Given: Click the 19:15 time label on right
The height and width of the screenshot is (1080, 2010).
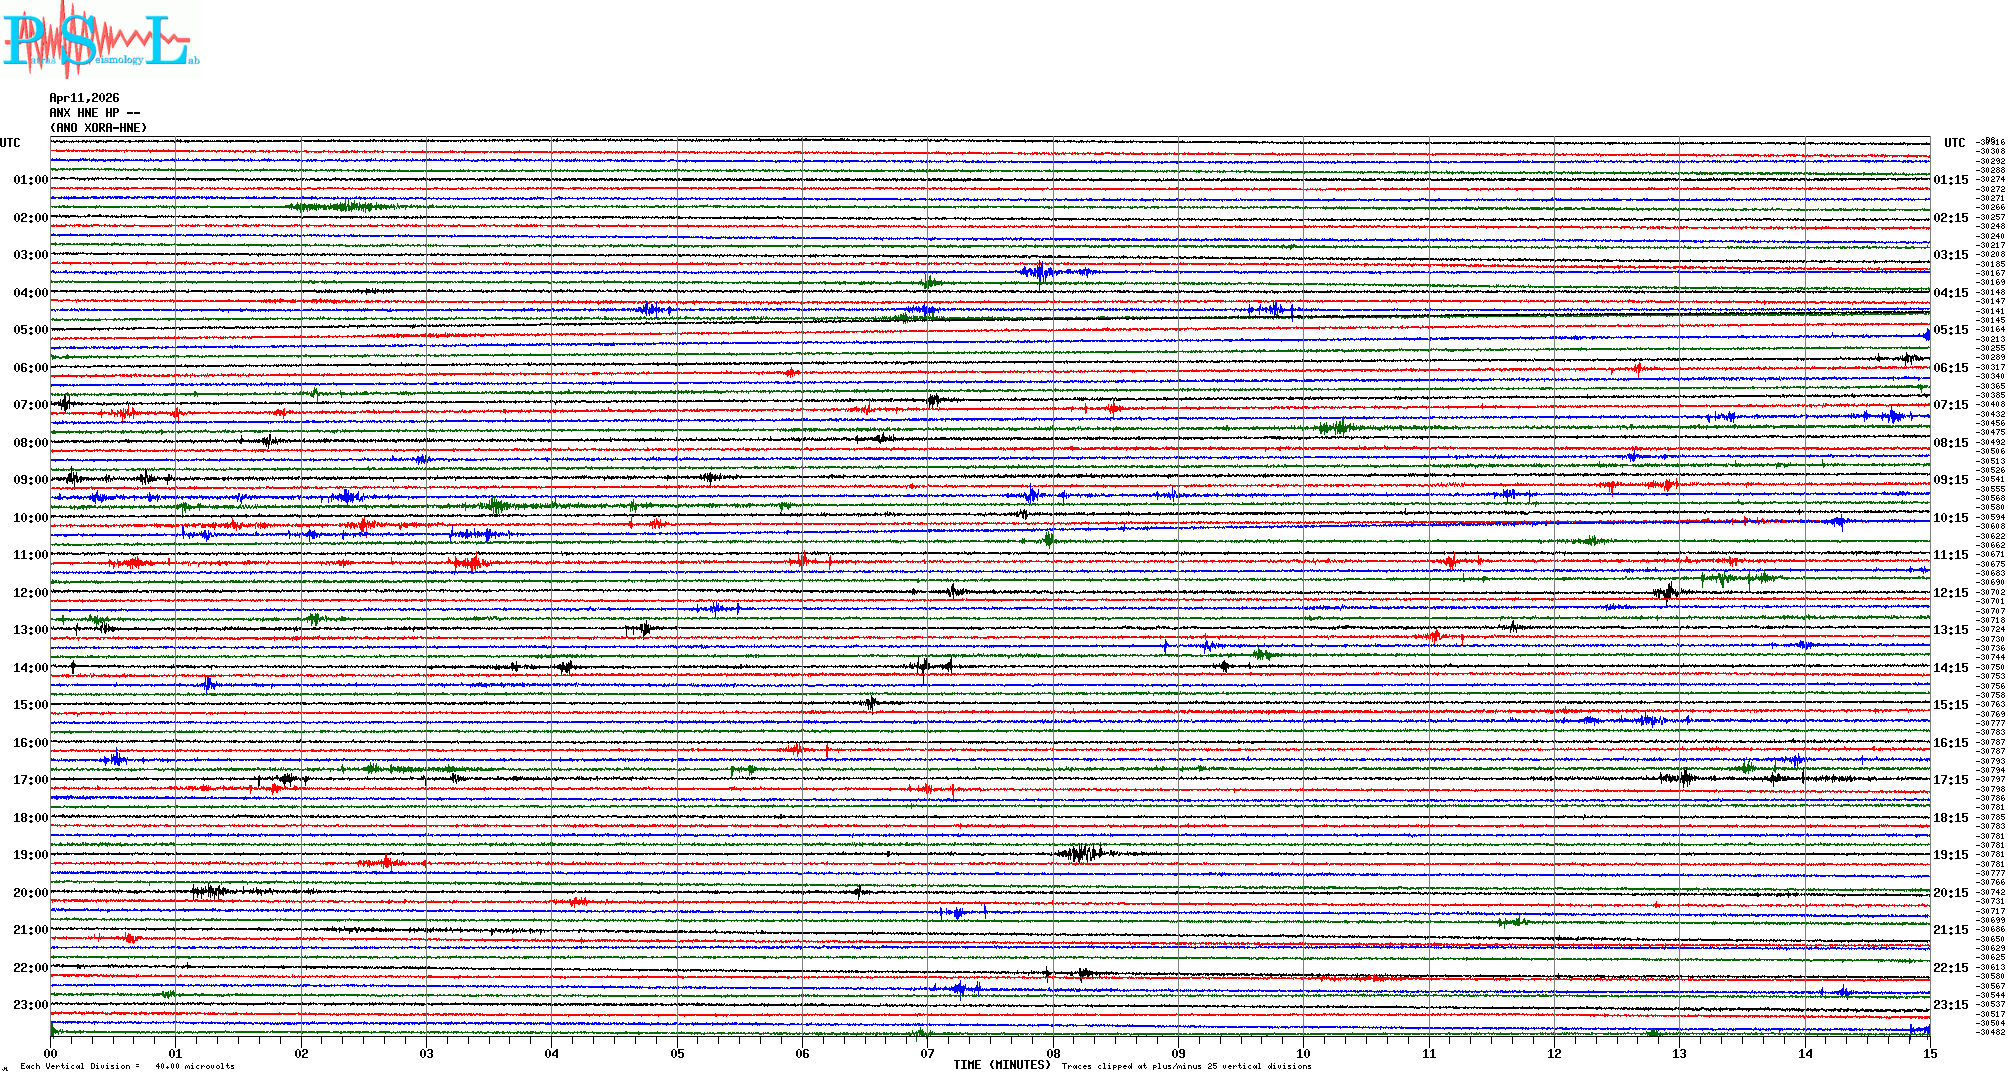Looking at the screenshot, I should tap(1950, 855).
